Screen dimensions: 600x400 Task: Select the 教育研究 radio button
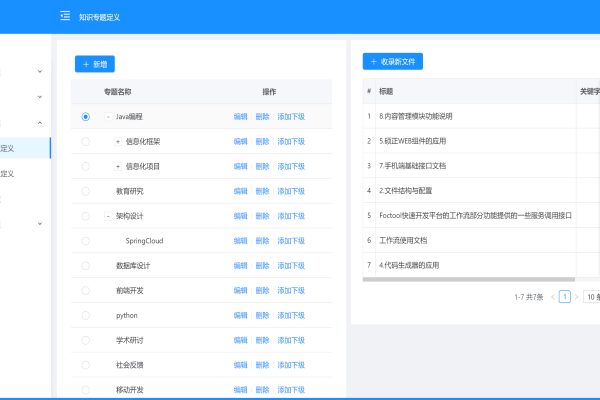pyautogui.click(x=86, y=191)
